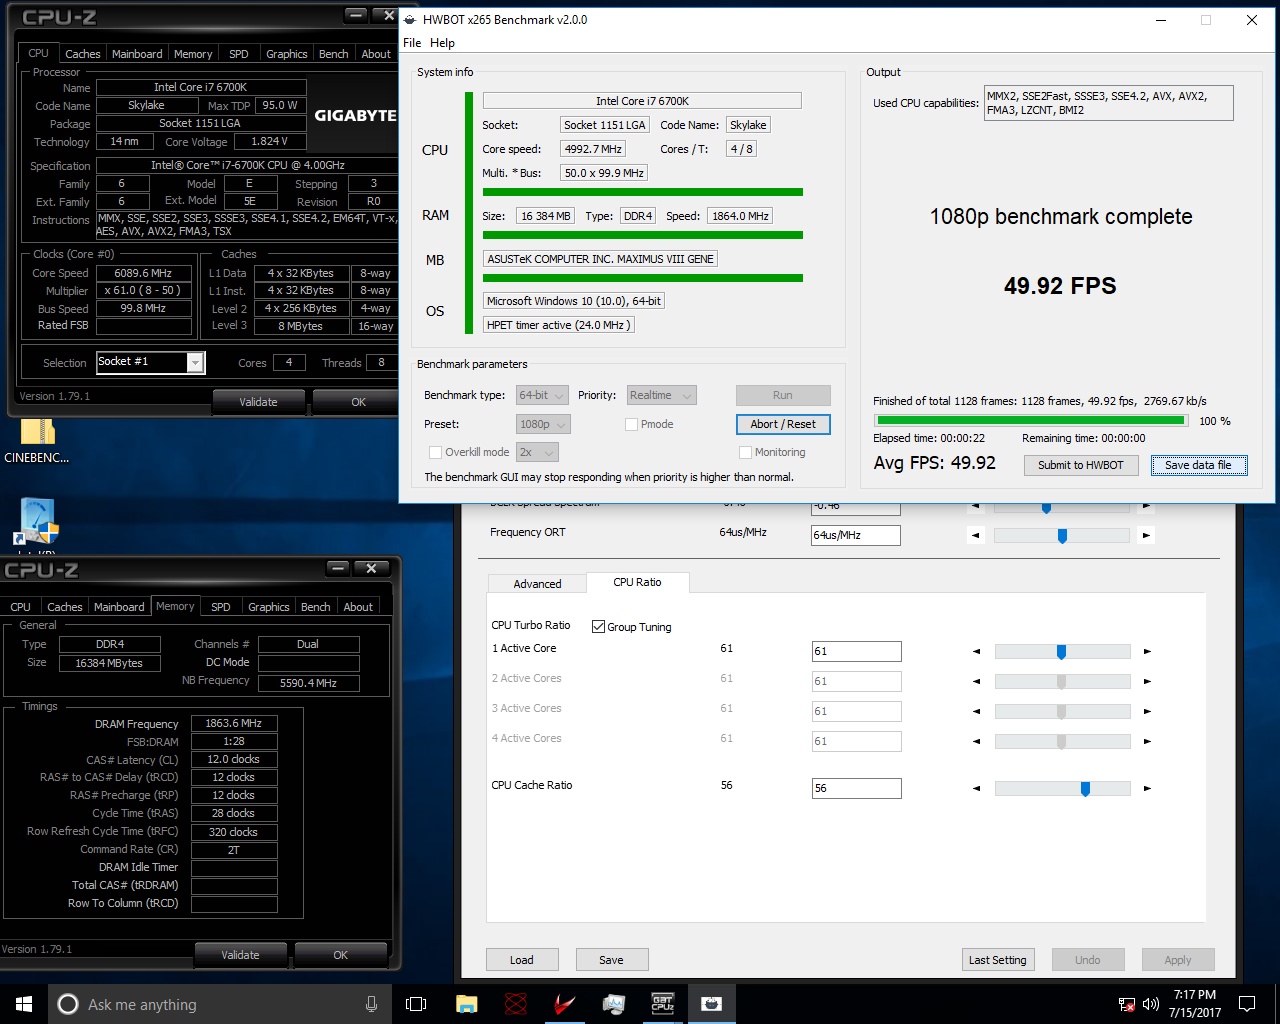Open the GBT CPU-Z taskbar icon
Screen dimensions: 1280x1024
(663, 1004)
